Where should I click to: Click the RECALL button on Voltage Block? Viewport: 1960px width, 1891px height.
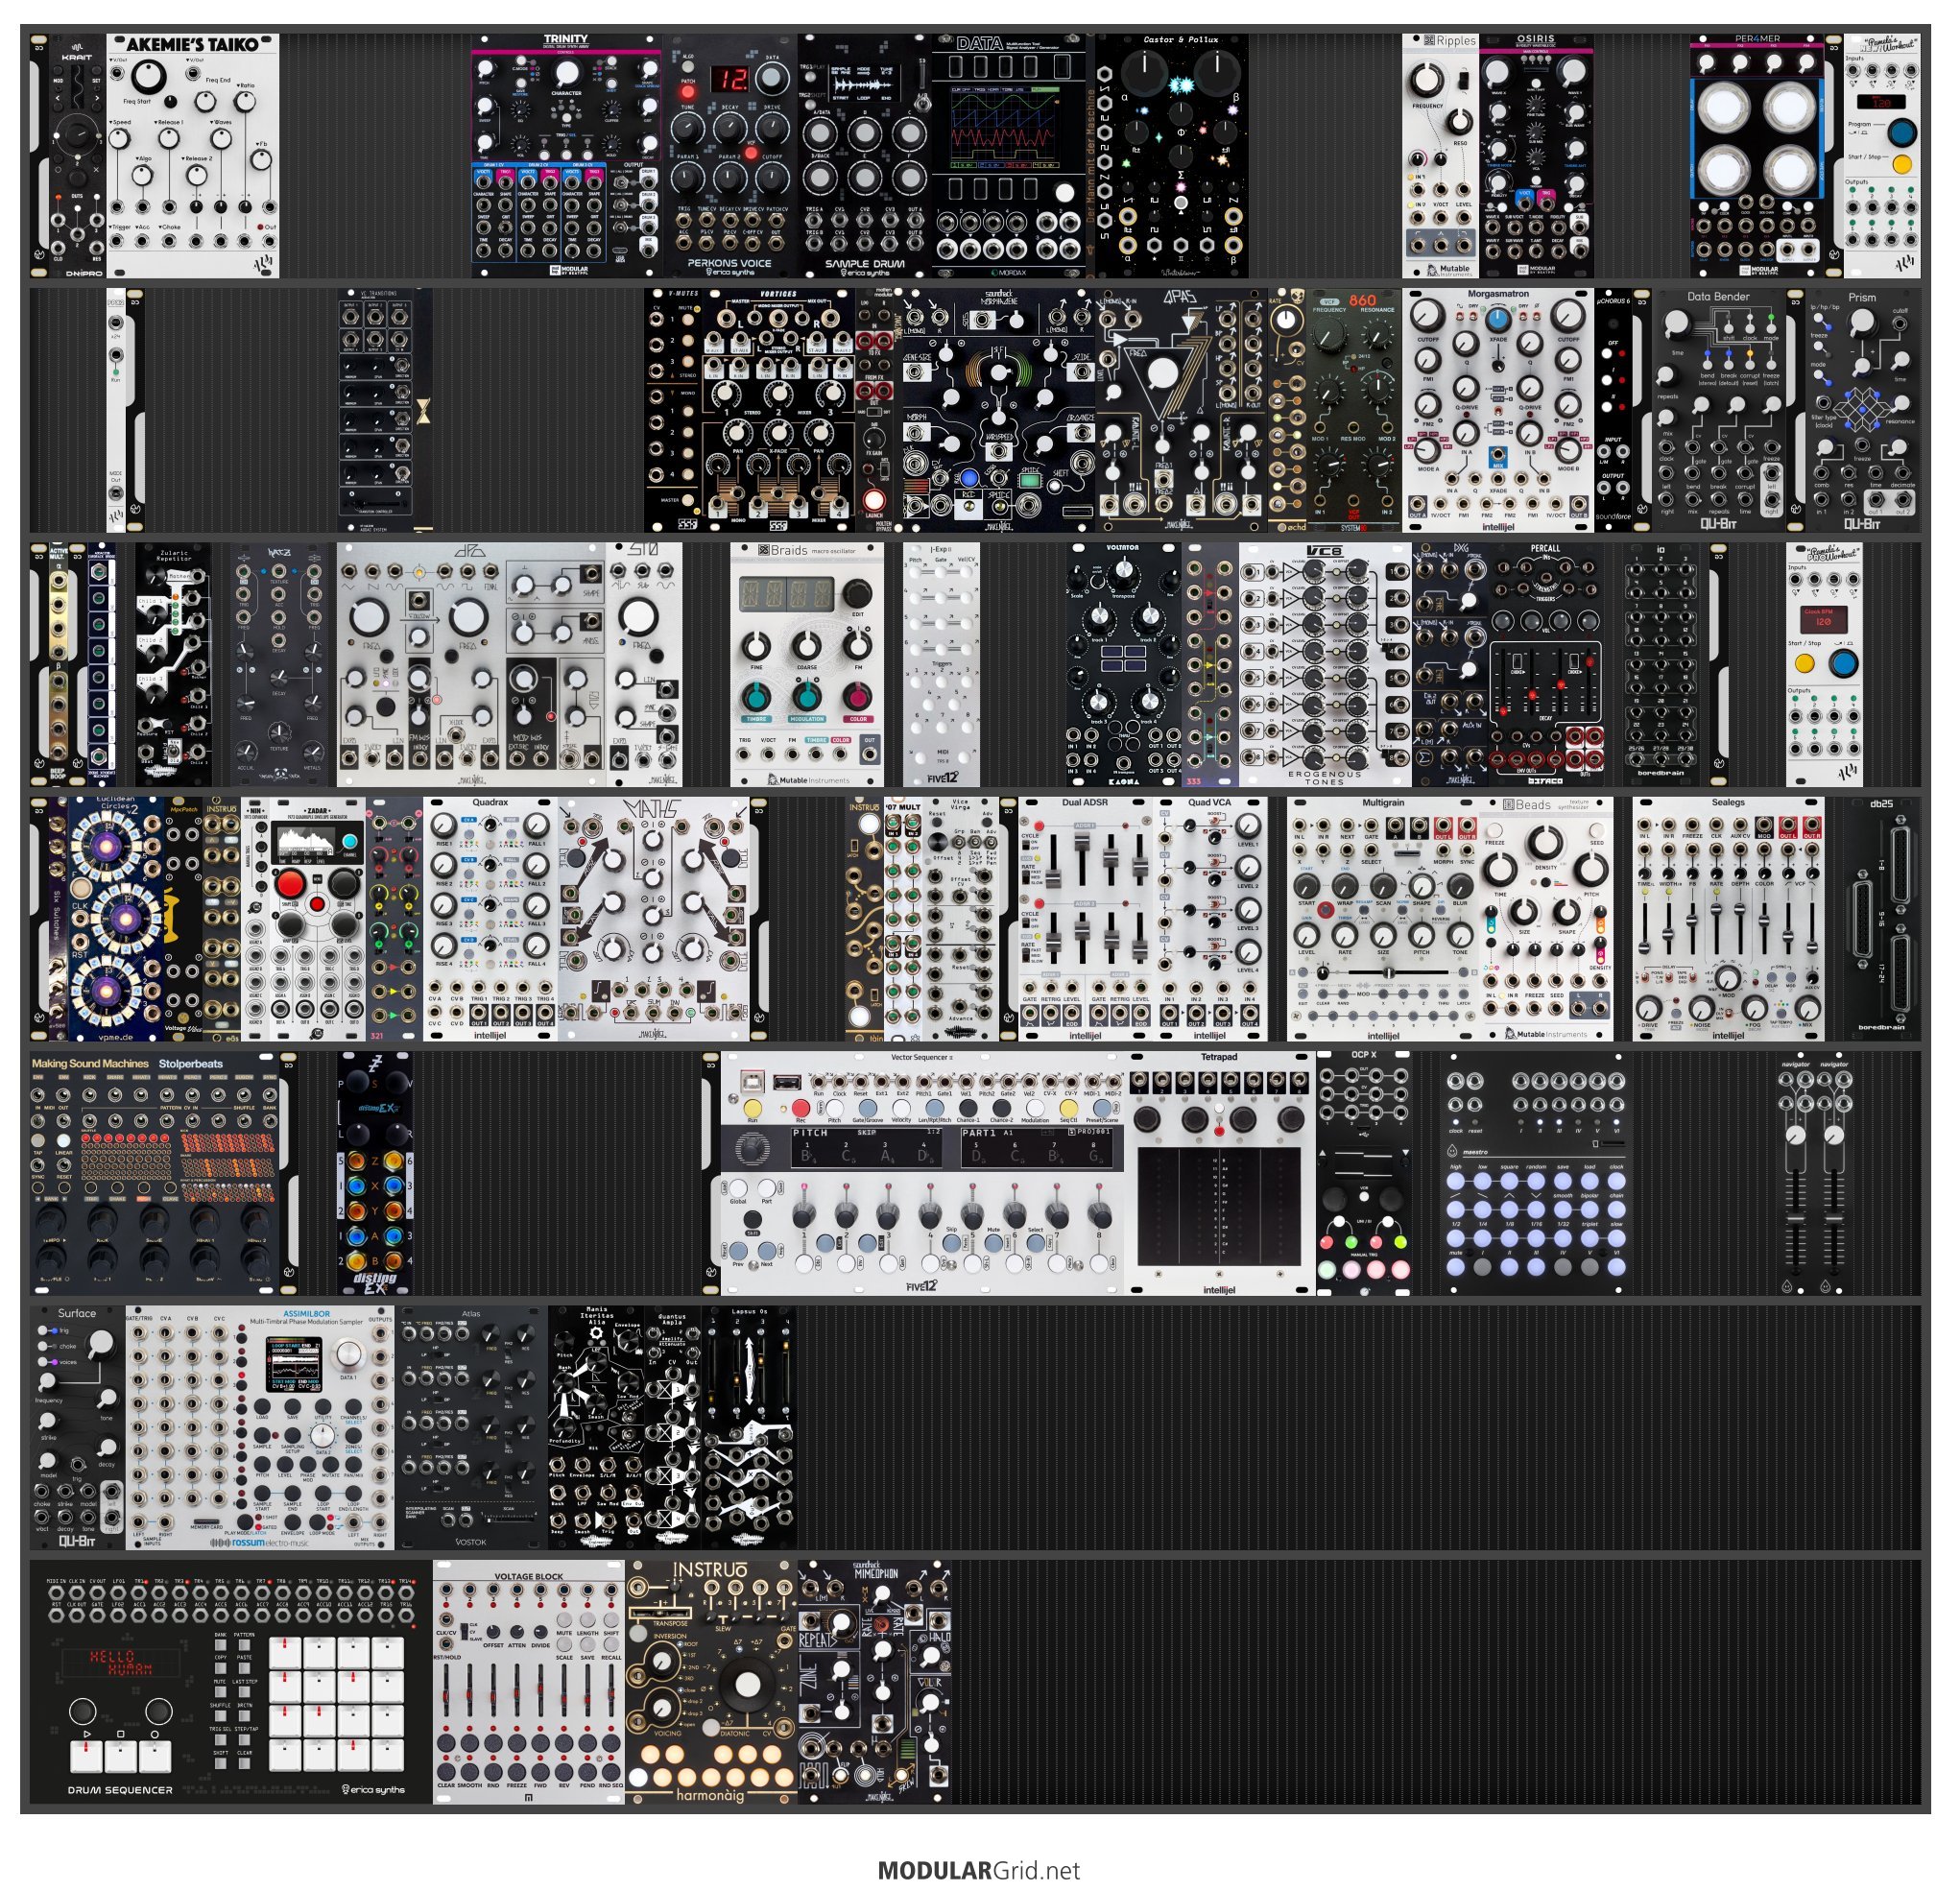(x=611, y=1642)
